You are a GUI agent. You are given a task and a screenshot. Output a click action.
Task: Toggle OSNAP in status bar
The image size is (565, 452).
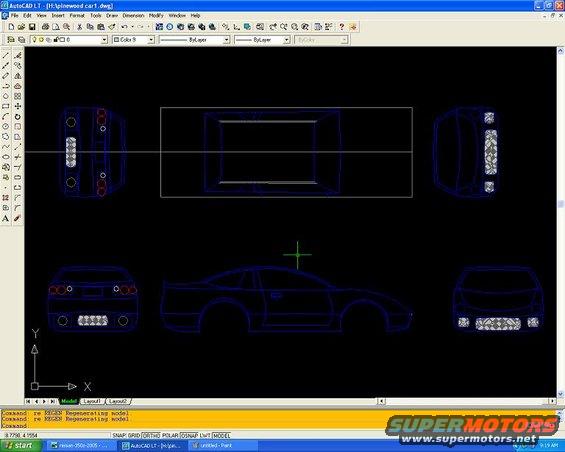click(189, 435)
